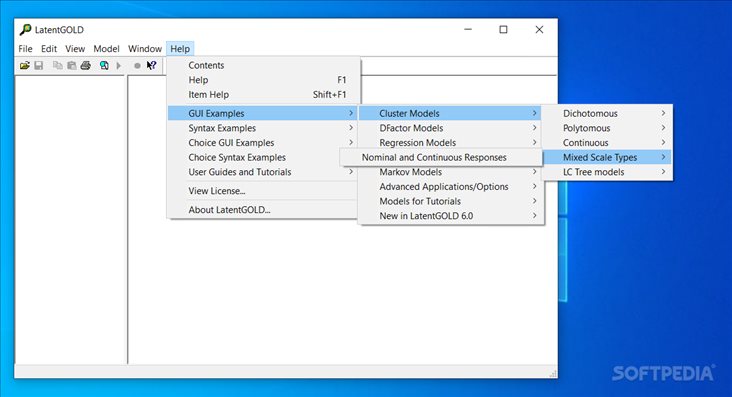The image size is (732, 397).
Task: Expand the arrow beside Choice GUI Examples
Action: [x=351, y=142]
